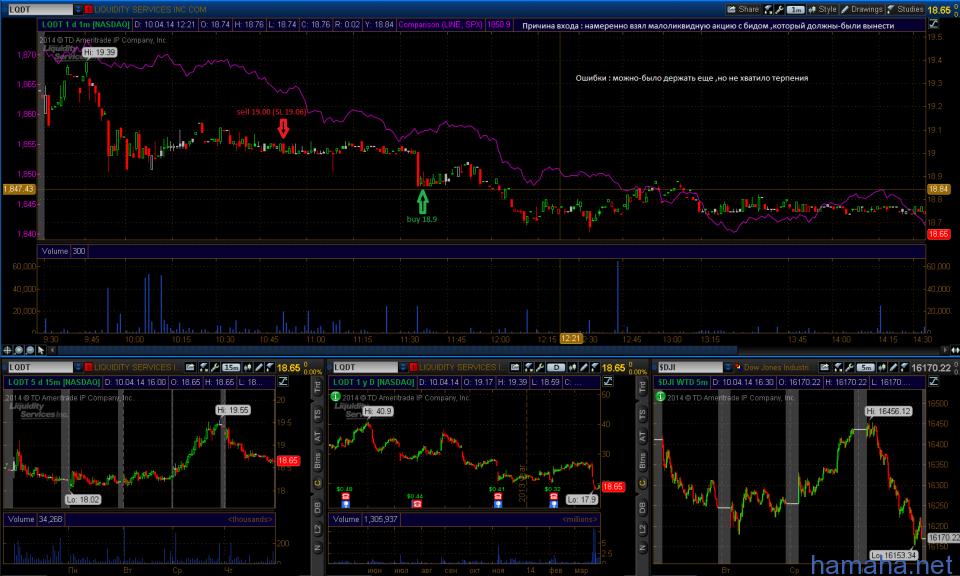Image resolution: width=960 pixels, height=576 pixels.
Task: Toggle the C side tab beside 15m chart
Action: click(x=318, y=484)
